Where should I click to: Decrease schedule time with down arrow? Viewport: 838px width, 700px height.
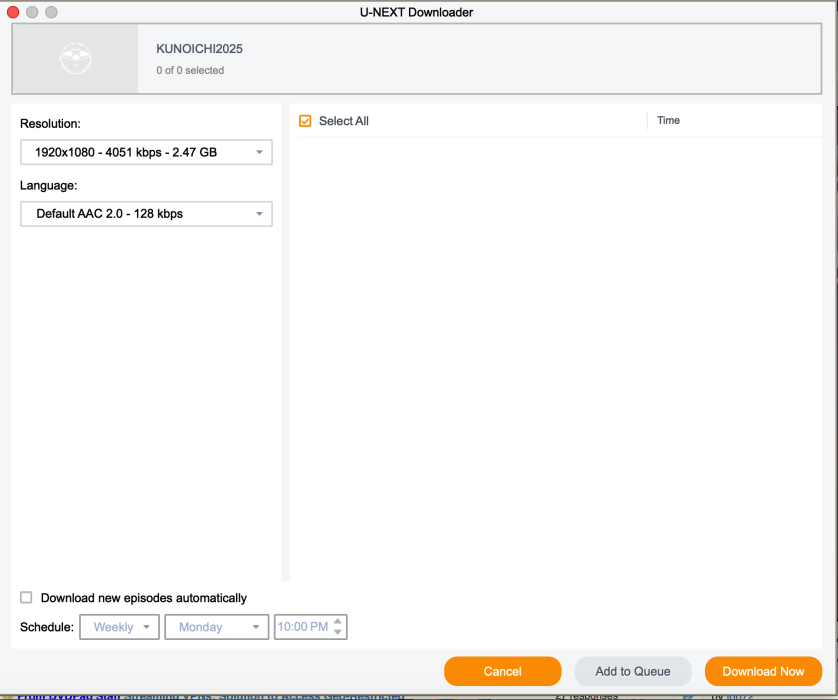point(338,632)
